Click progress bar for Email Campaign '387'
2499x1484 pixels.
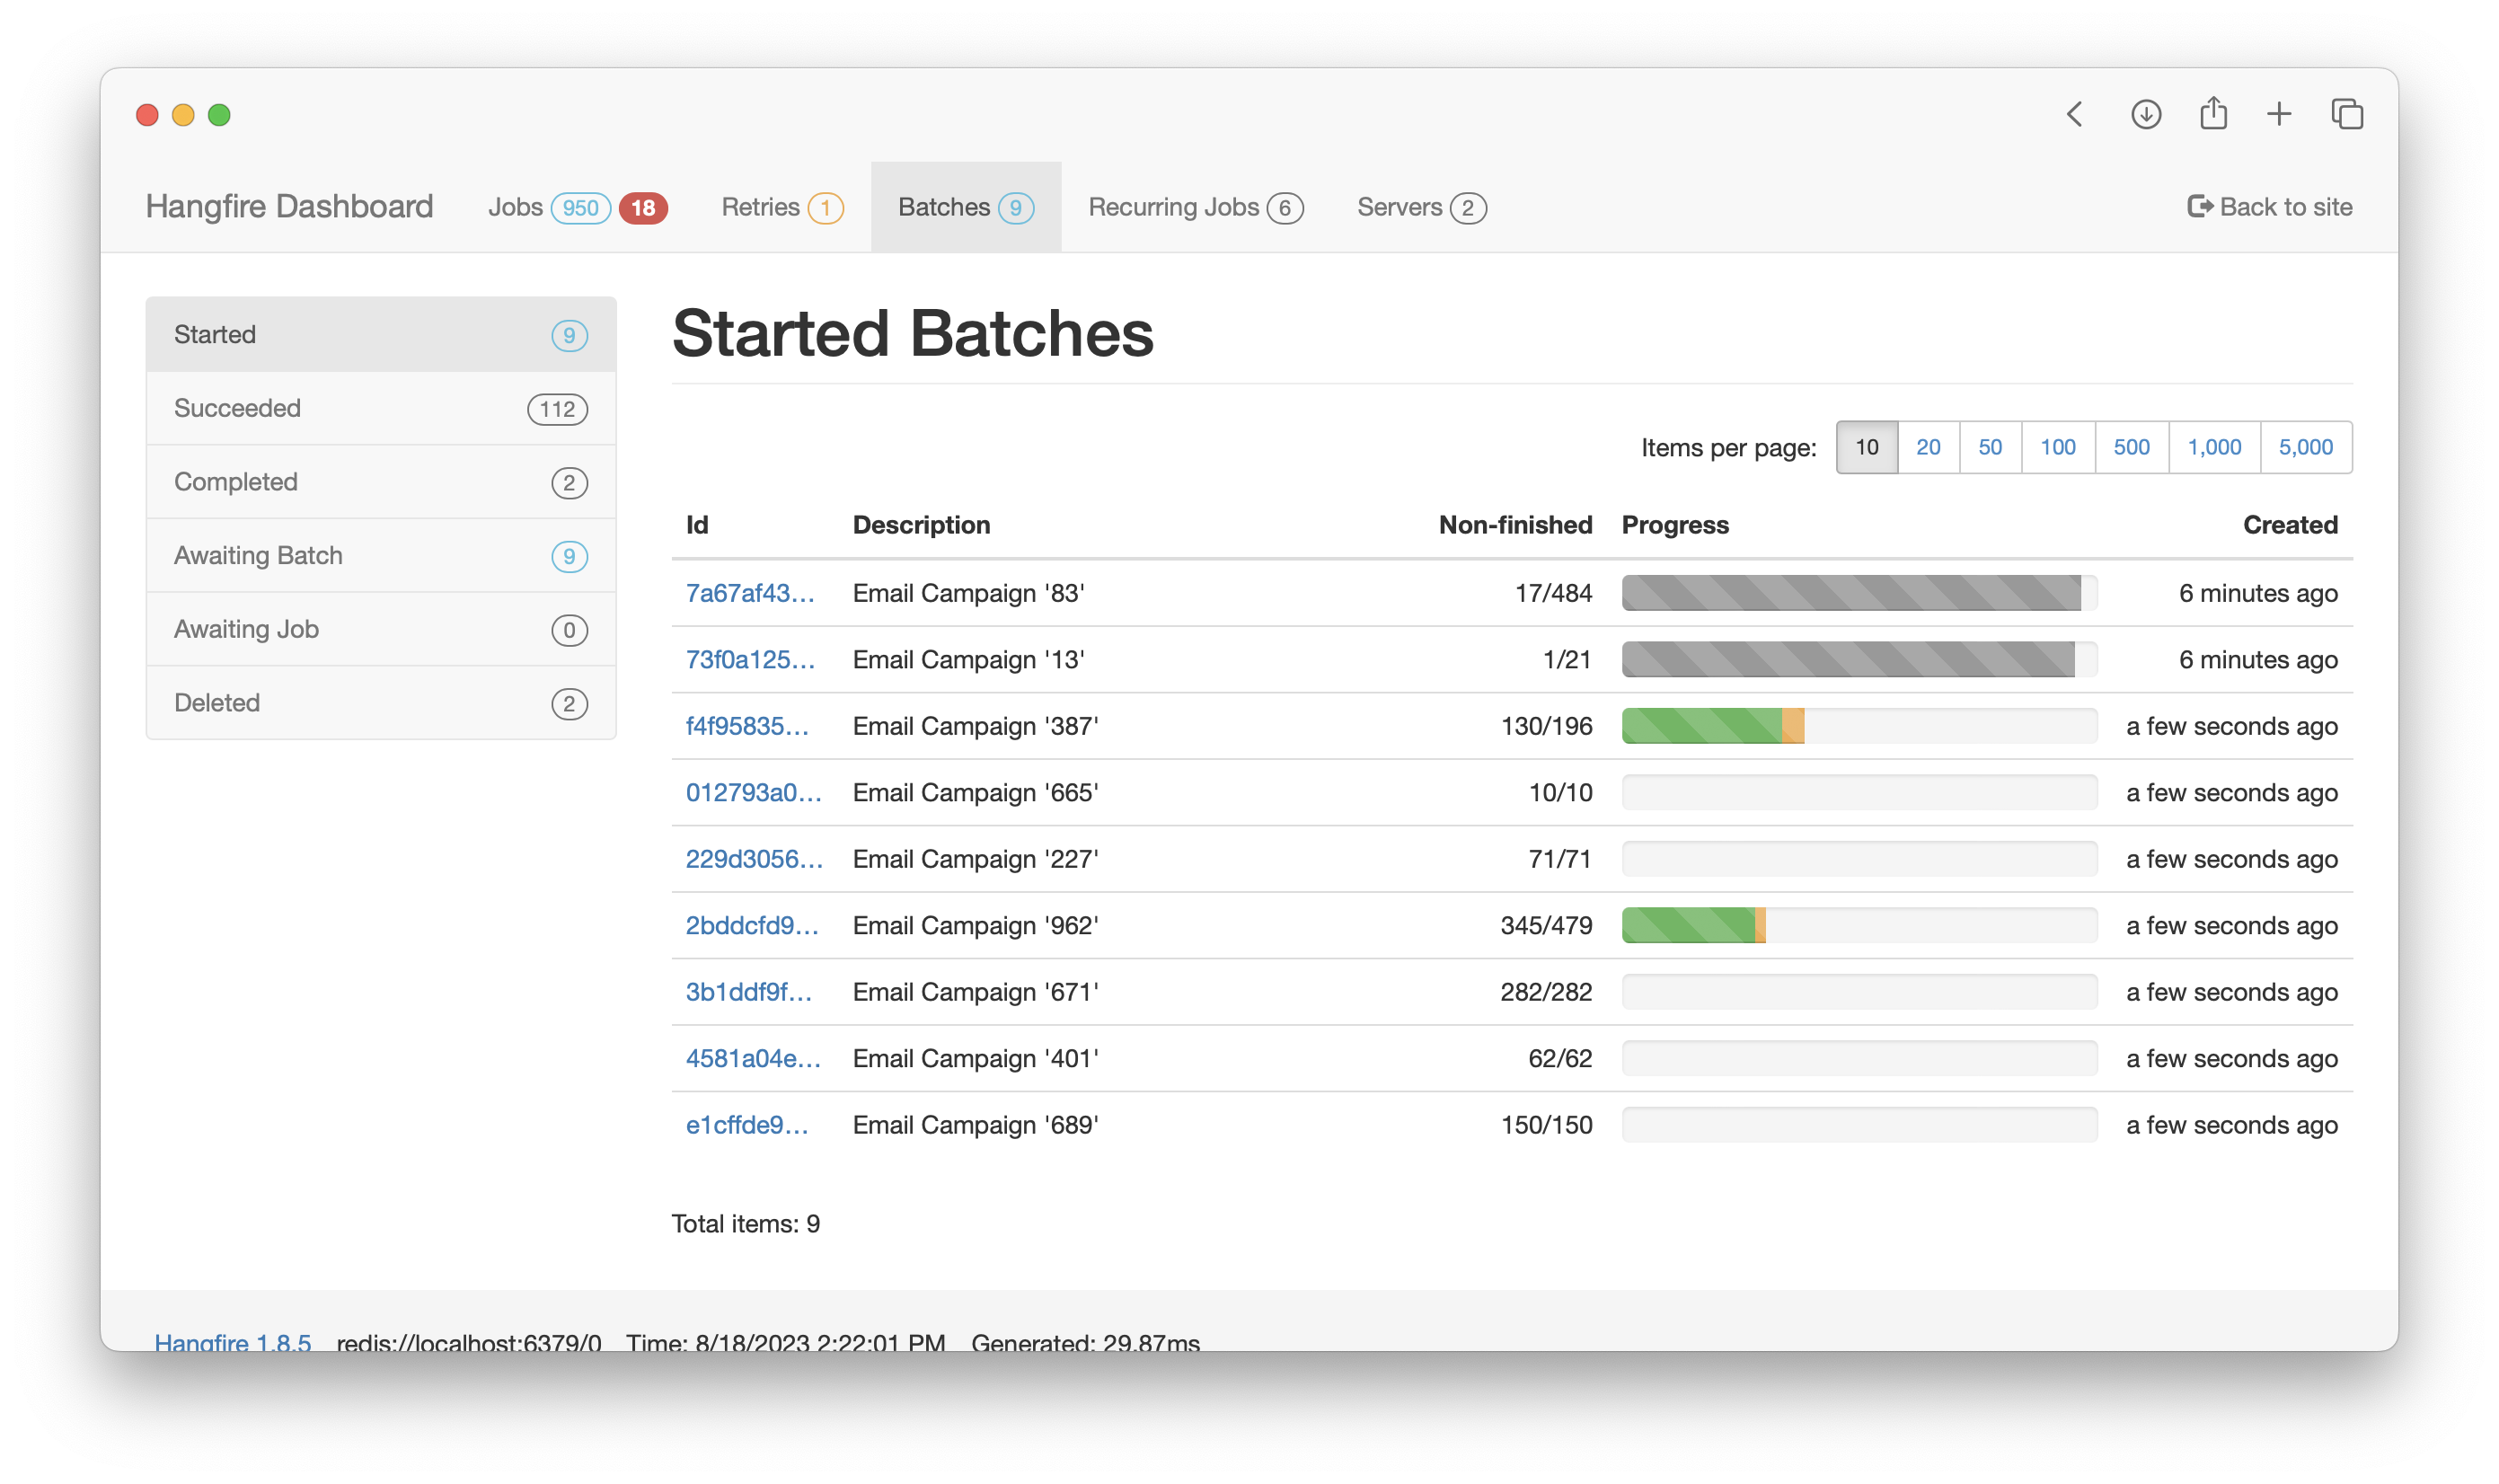(1859, 726)
